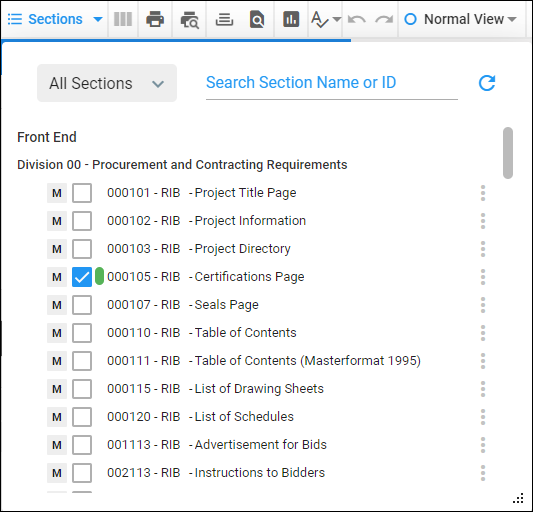Click the Undo arrow

click(x=357, y=19)
